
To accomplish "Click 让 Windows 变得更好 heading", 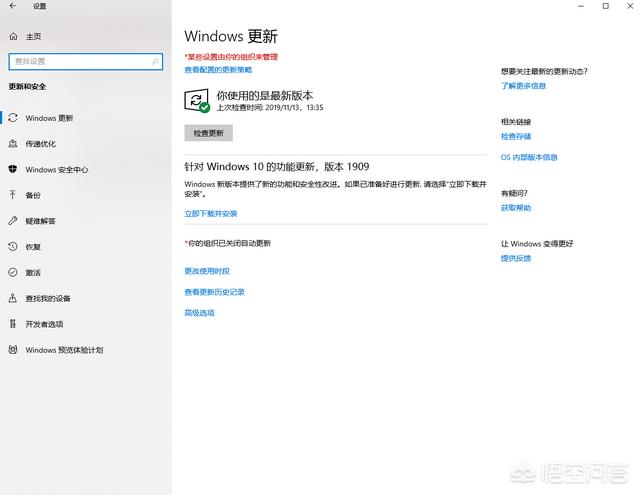I will tap(537, 244).
